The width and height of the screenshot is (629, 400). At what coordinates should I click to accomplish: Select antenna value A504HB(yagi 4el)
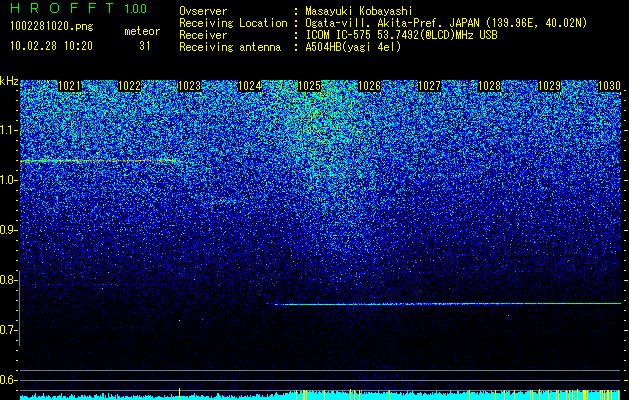[x=353, y=47]
